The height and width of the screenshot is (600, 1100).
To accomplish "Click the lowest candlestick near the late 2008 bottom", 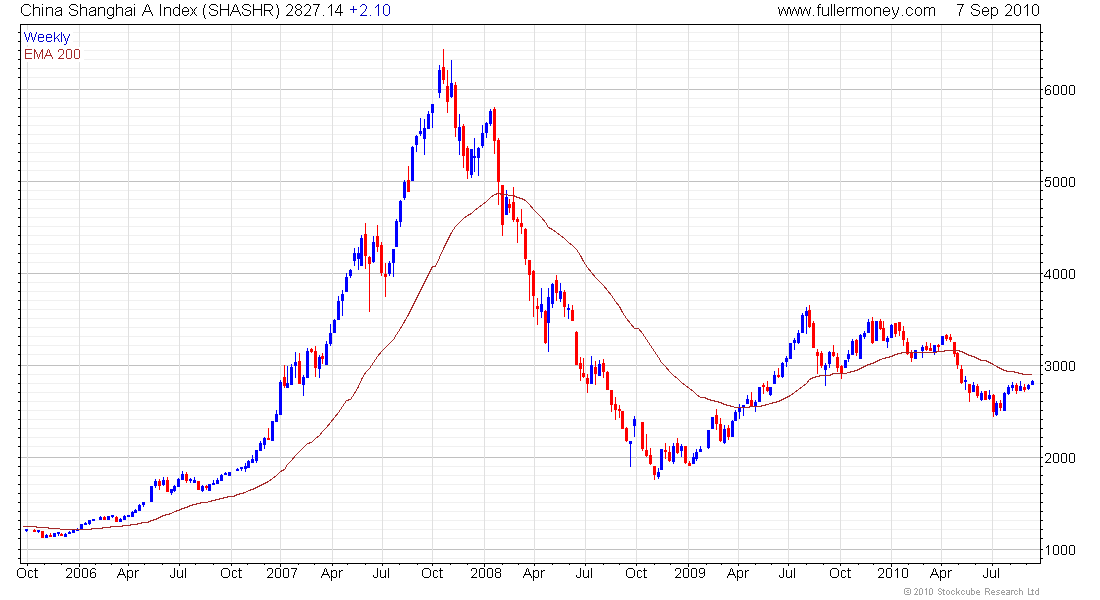I will click(655, 472).
